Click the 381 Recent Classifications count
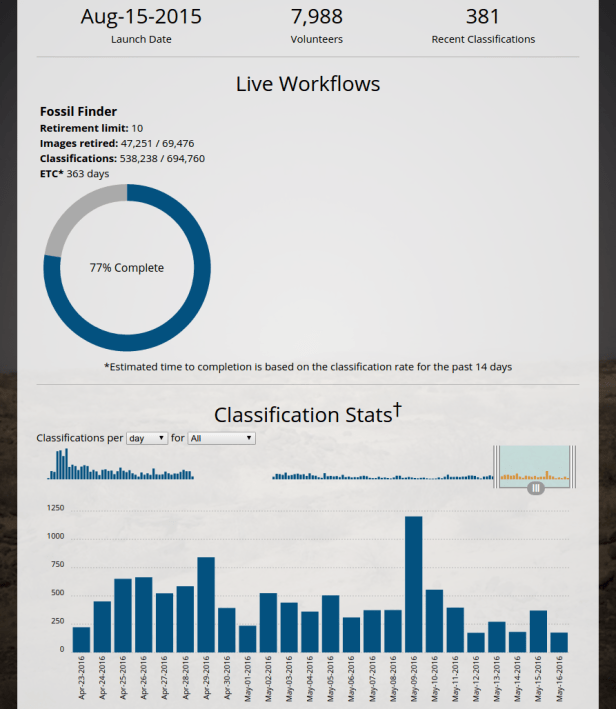Viewport: 616px width, 709px height. (483, 17)
